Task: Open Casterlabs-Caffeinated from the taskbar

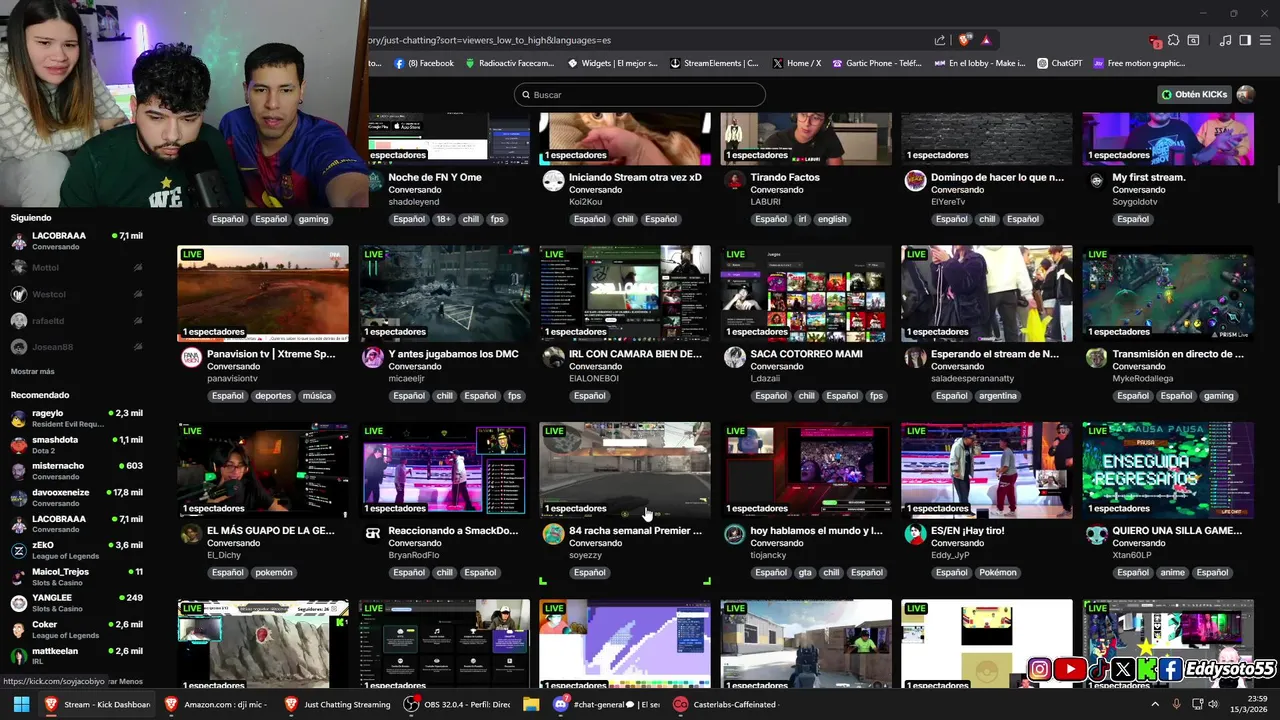Action: point(725,704)
